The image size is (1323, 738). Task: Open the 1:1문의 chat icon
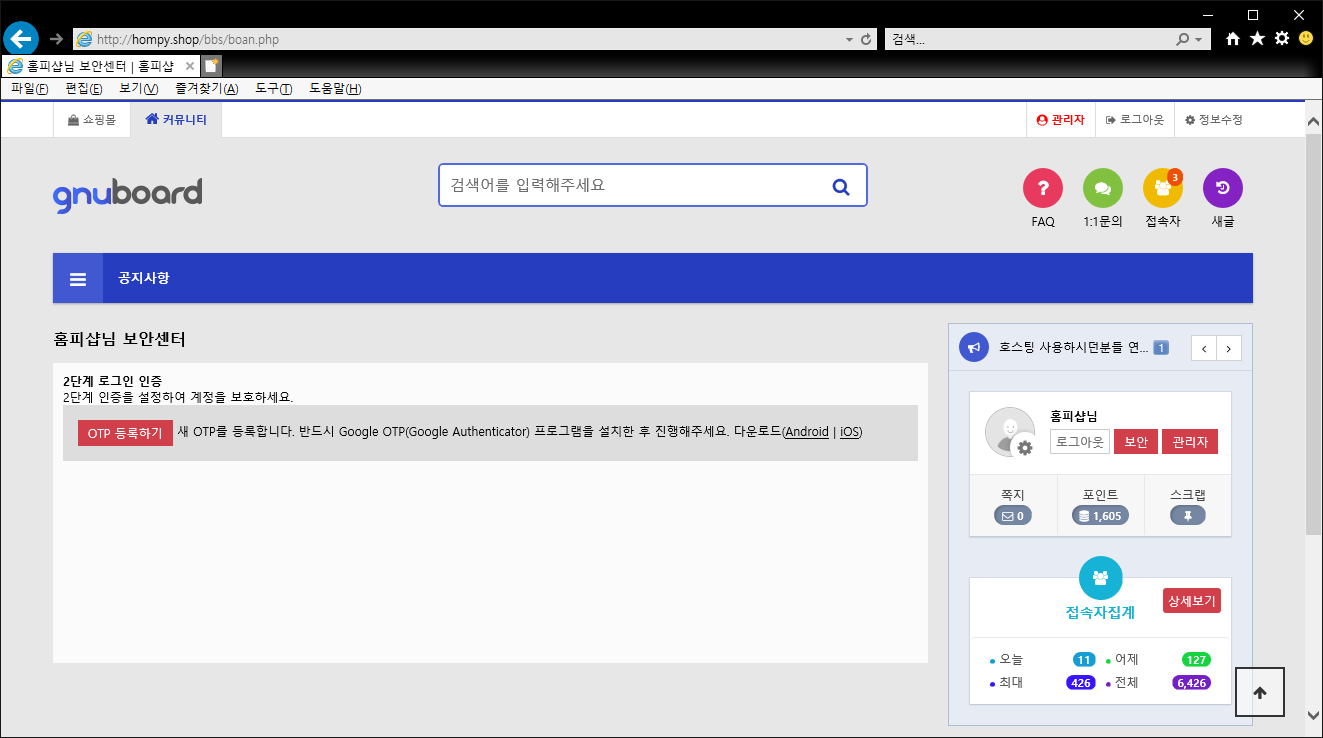click(x=1102, y=188)
